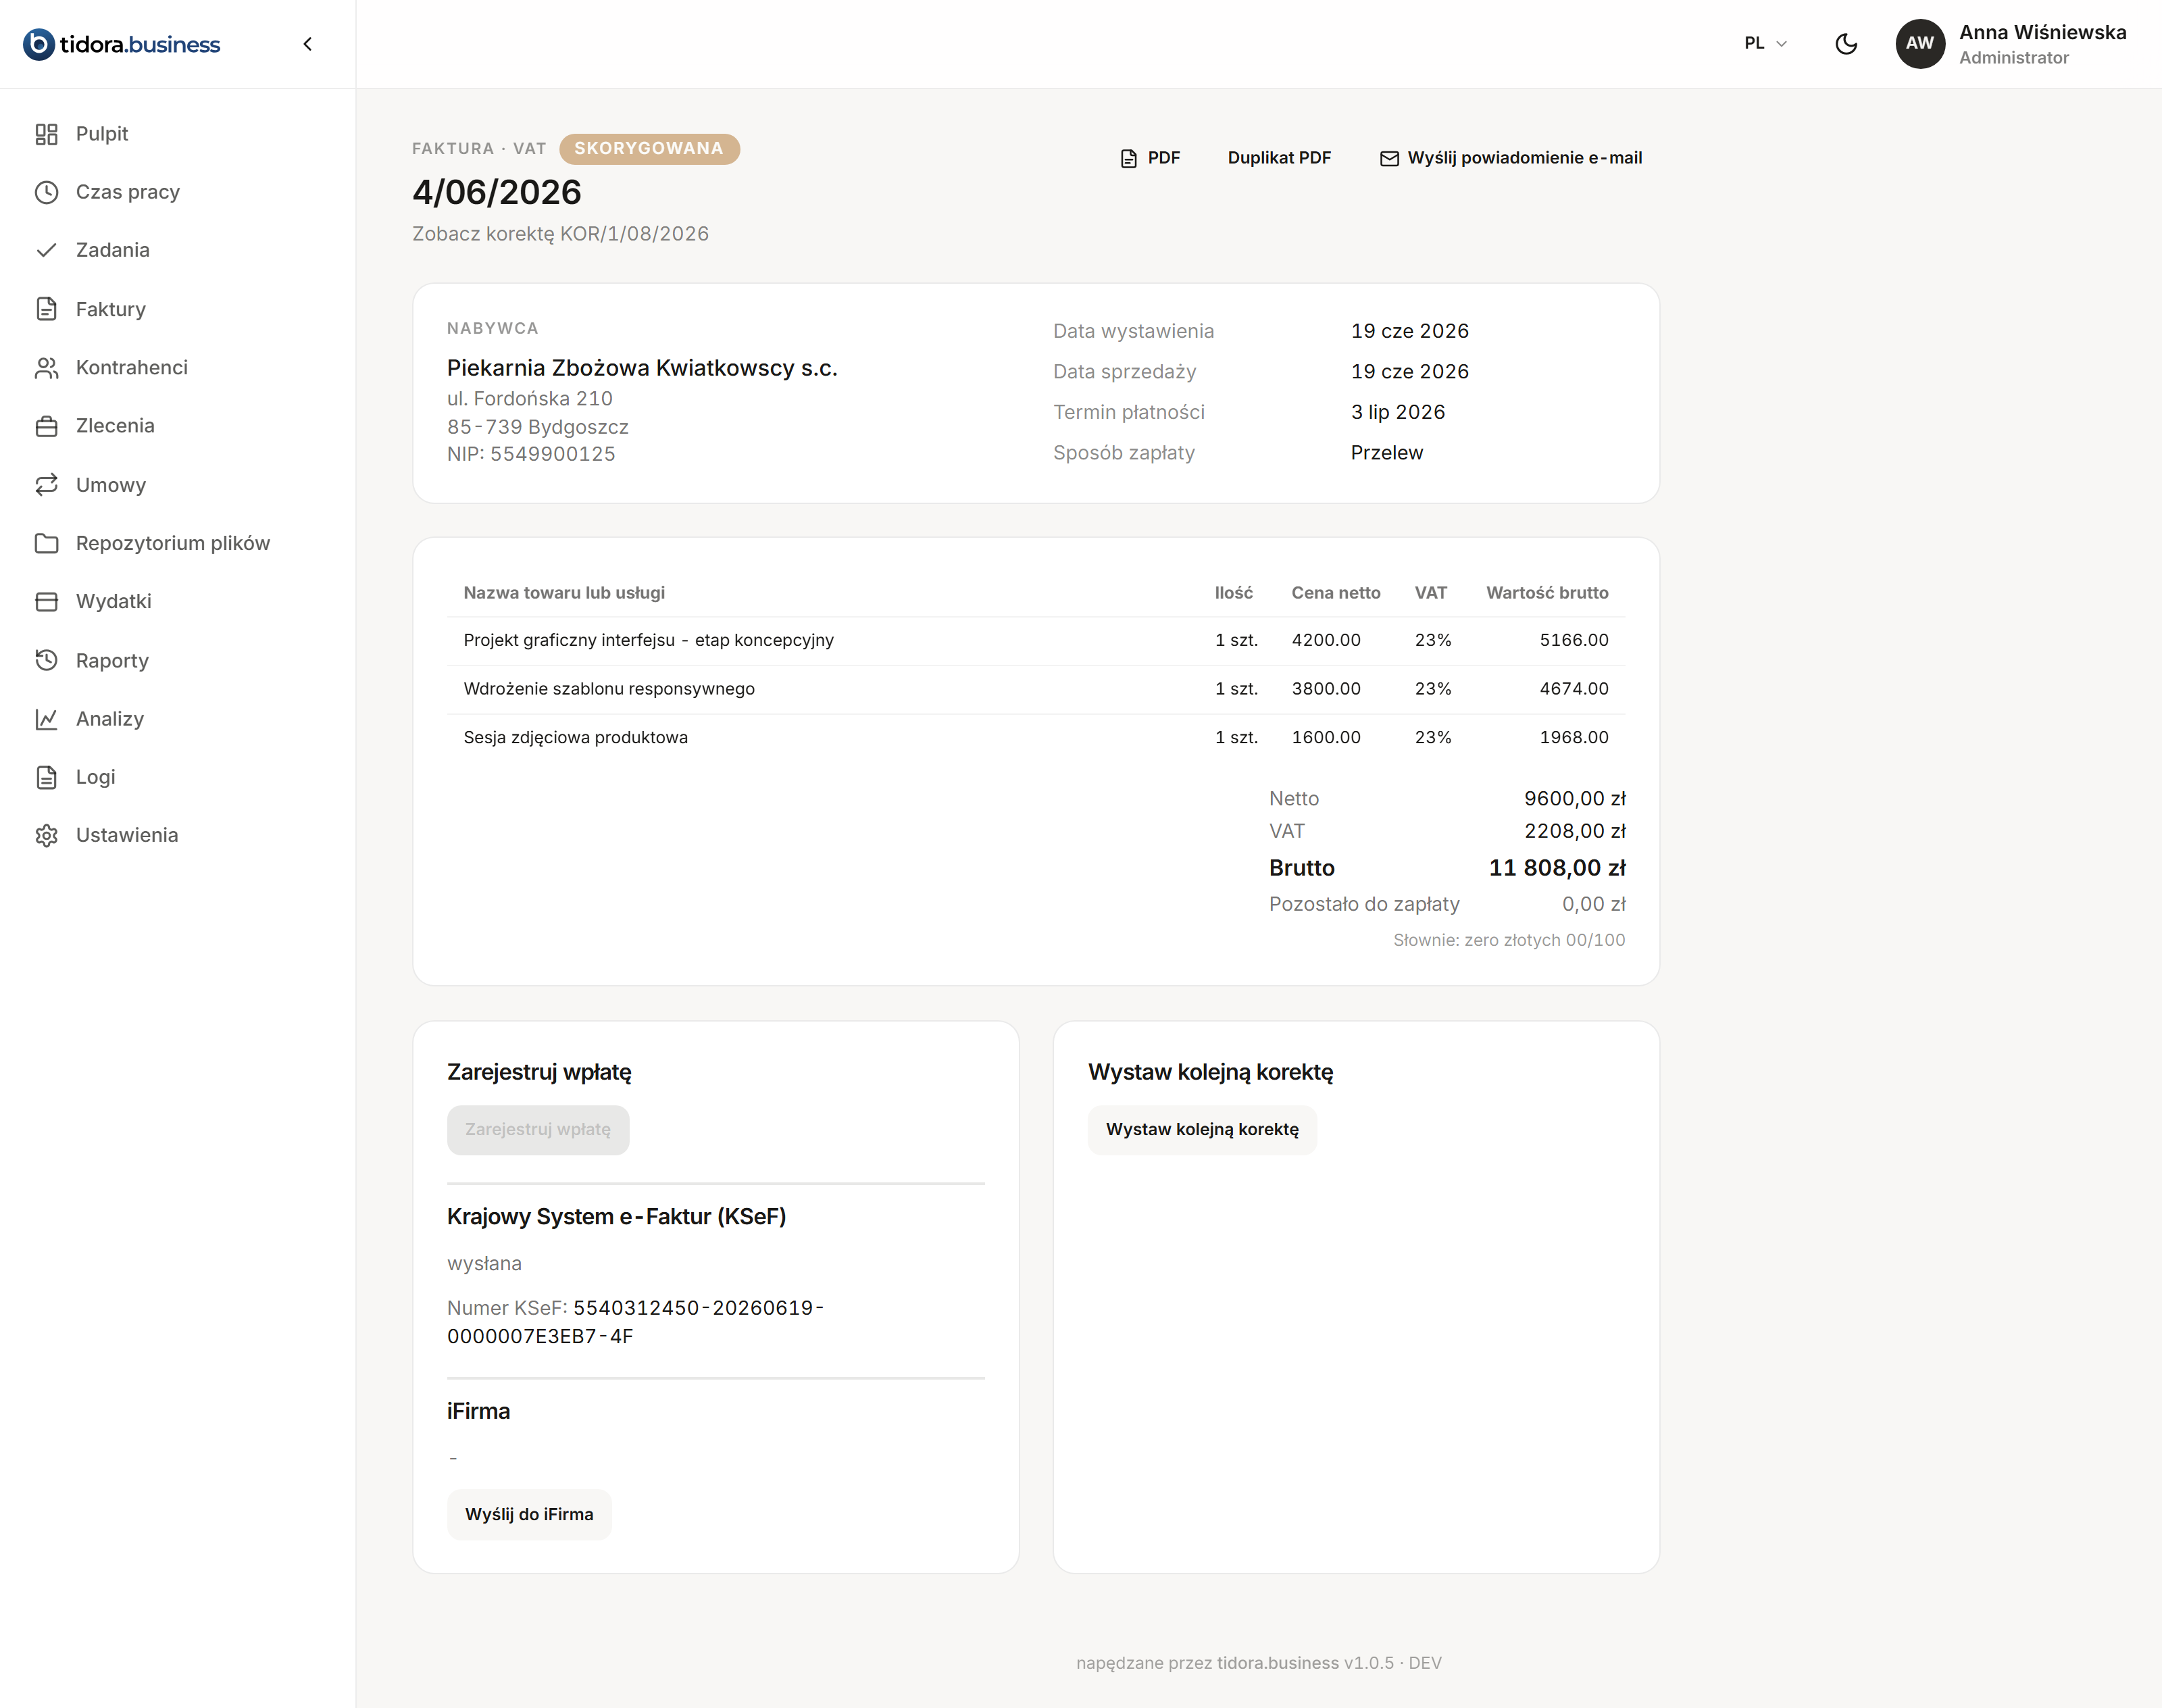Viewport: 2162px width, 1708px height.
Task: Open the Ustawienia gear icon
Action: point(46,836)
